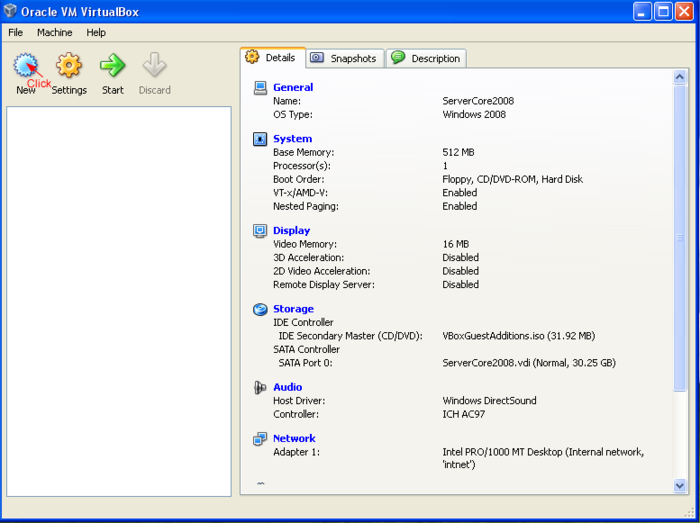Open the Machine menu

point(54,32)
